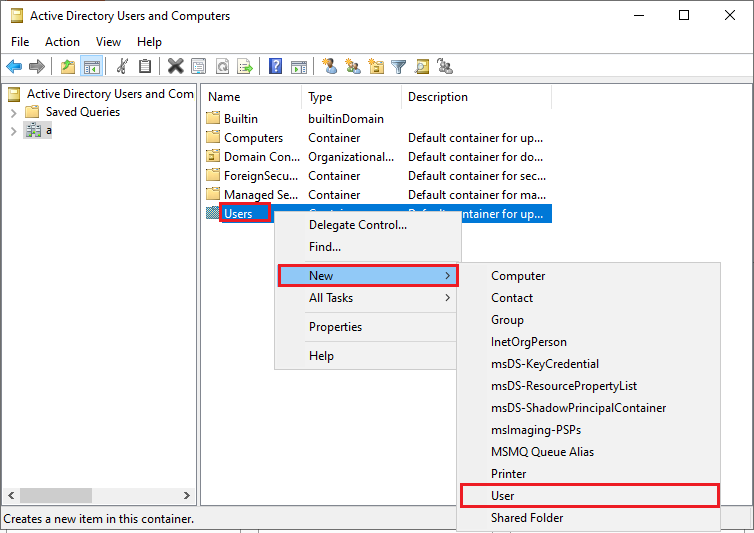This screenshot has width=754, height=533.
Task: Click the blue Help question mark icon
Action: point(276,66)
